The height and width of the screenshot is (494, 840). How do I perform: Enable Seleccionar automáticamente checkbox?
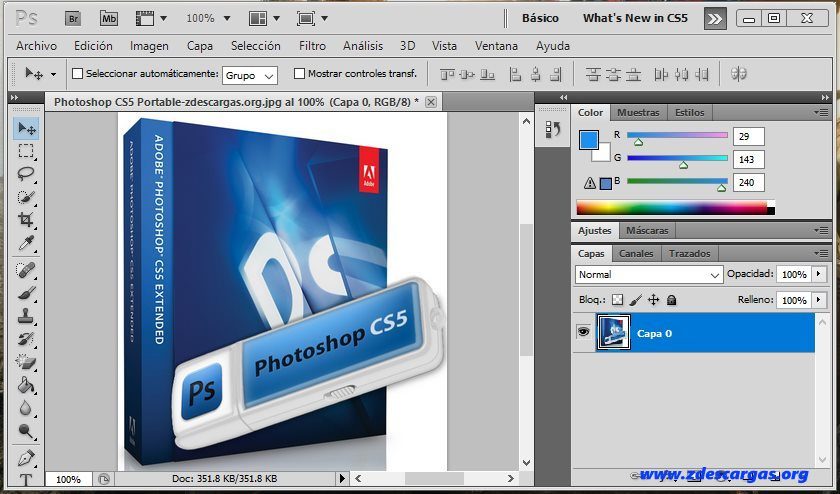click(x=78, y=73)
